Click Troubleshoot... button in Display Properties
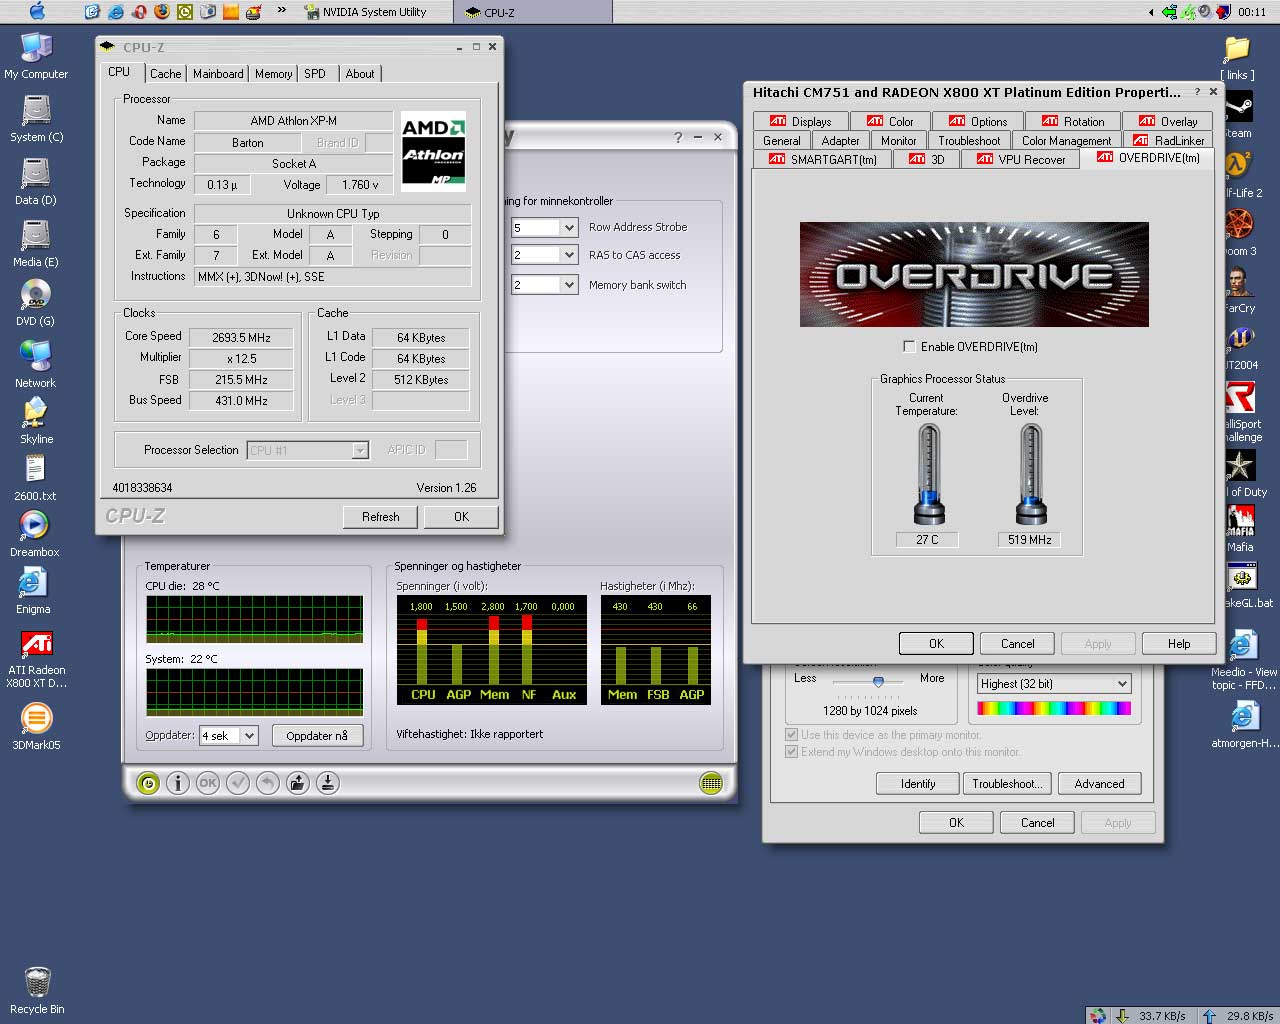The image size is (1280, 1024). [x=1007, y=783]
